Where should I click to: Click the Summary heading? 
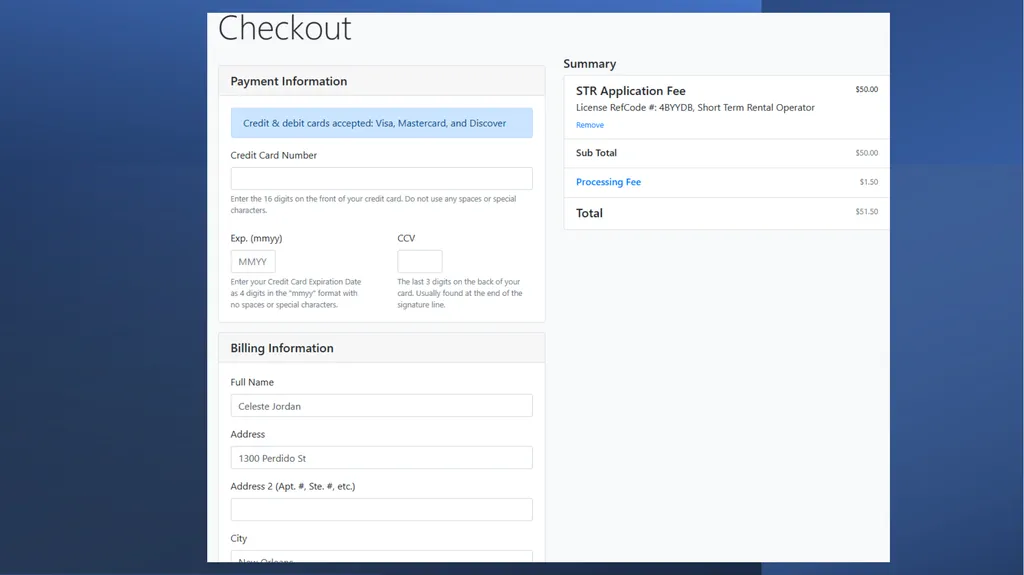point(590,64)
